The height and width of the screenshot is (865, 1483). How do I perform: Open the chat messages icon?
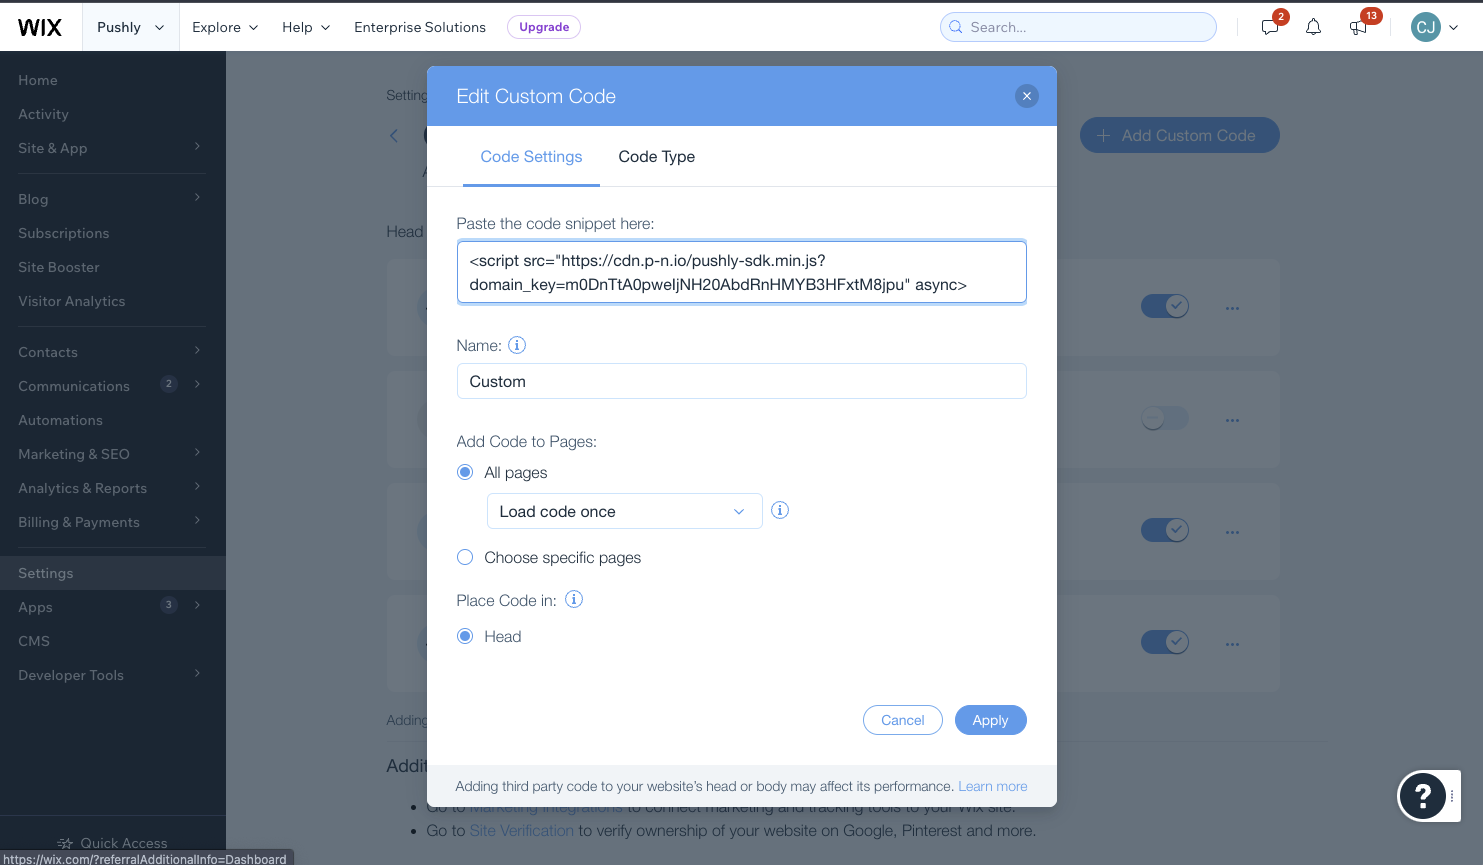tap(1270, 27)
